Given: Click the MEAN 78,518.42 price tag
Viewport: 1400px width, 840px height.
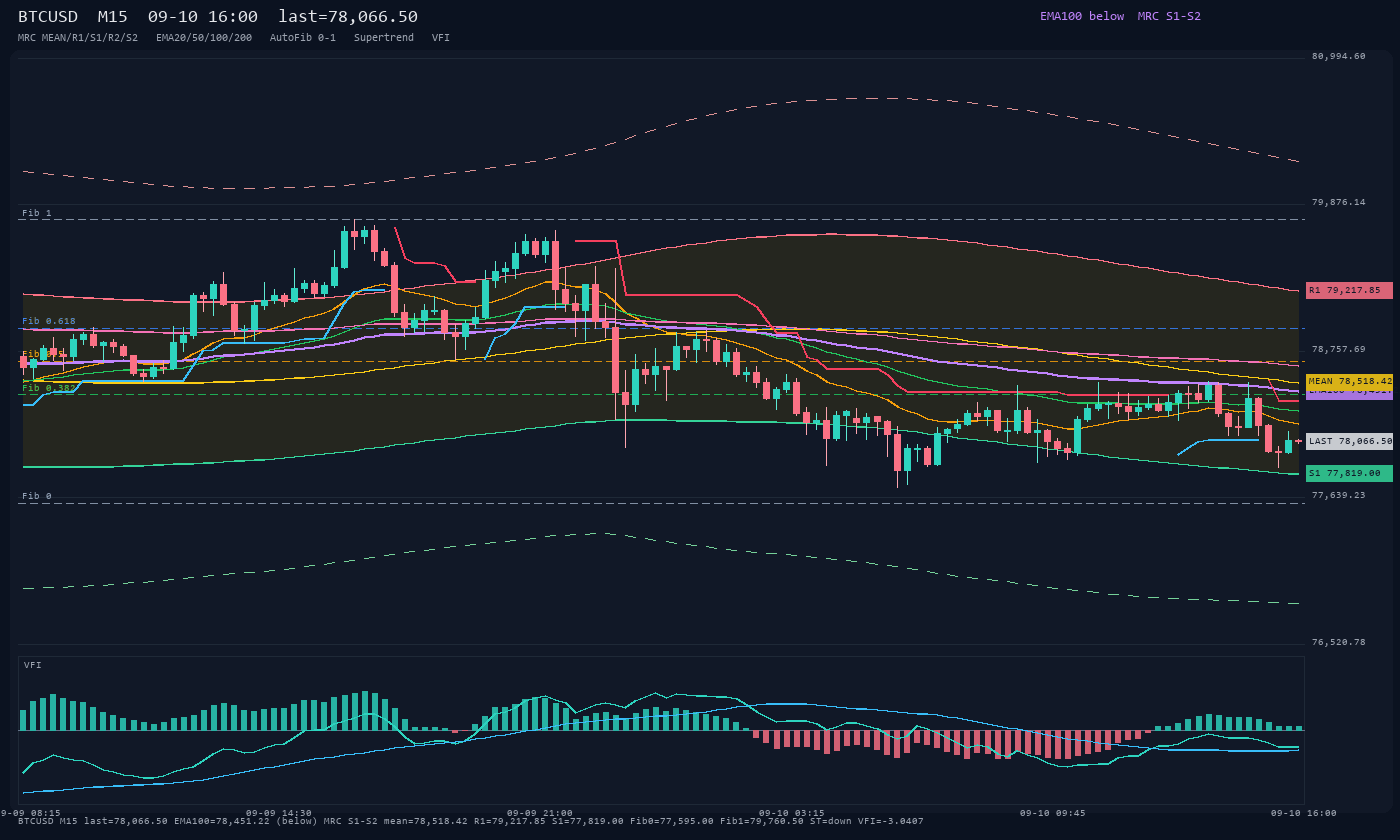Looking at the screenshot, I should 1349,381.
